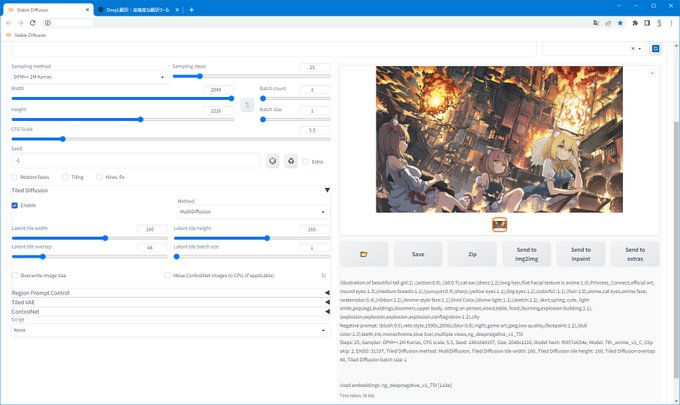The height and width of the screenshot is (405, 680).
Task: Collapse the Tiled Diffusion section
Action: pos(327,190)
